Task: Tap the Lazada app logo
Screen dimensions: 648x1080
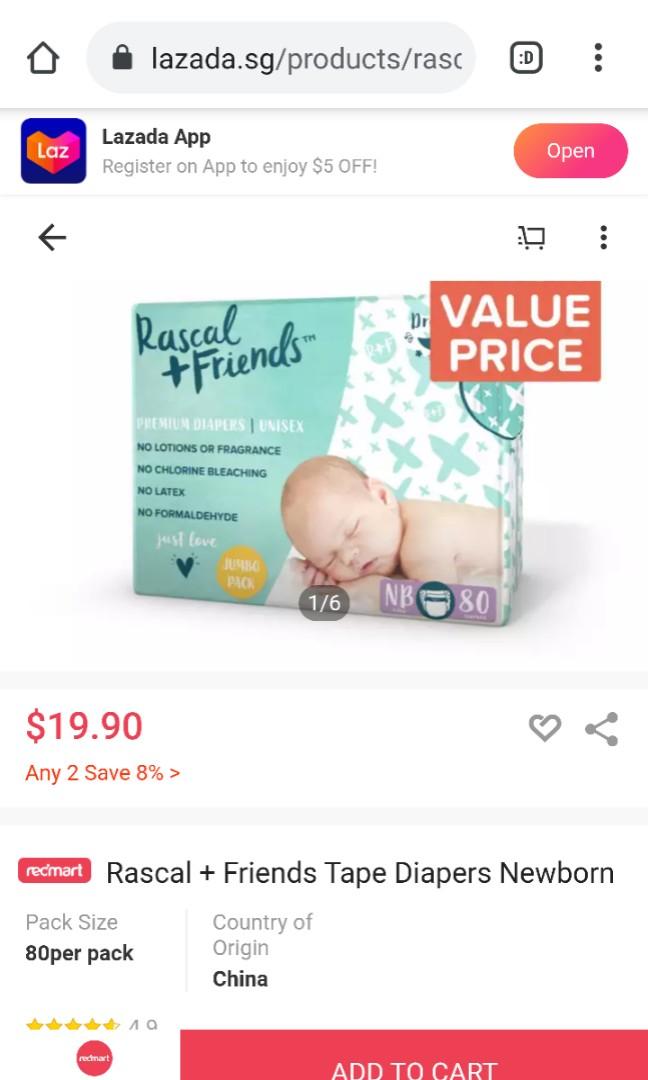Action: (x=54, y=151)
